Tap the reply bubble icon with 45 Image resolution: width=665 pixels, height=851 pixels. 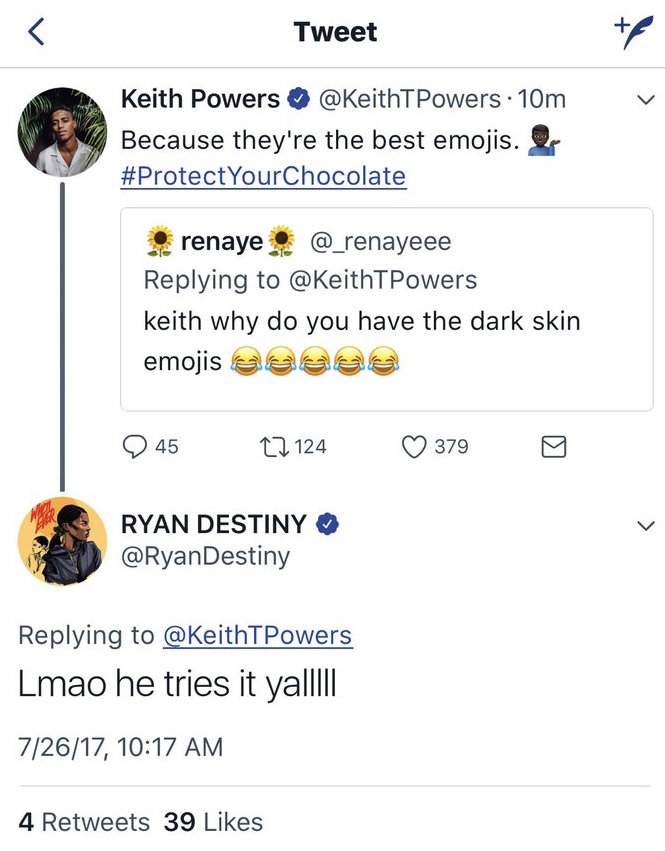[134, 447]
